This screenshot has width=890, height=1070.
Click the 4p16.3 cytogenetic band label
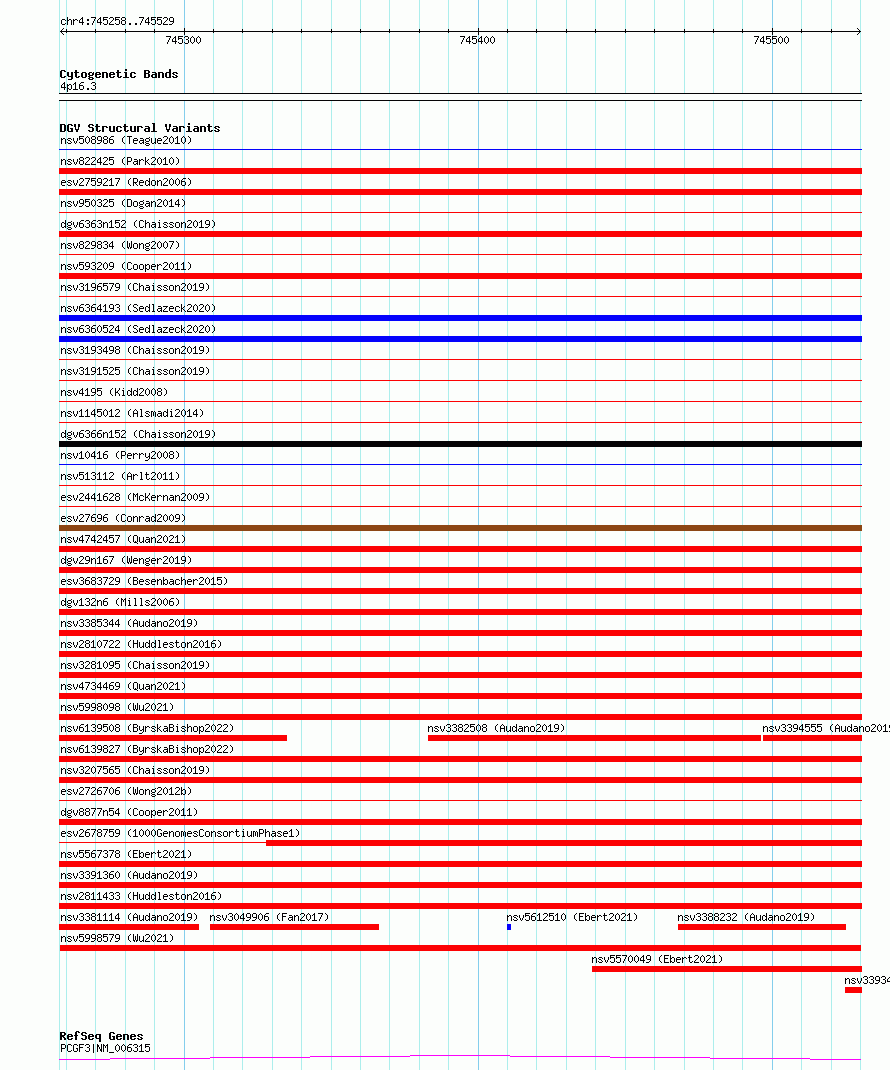[x=78, y=87]
